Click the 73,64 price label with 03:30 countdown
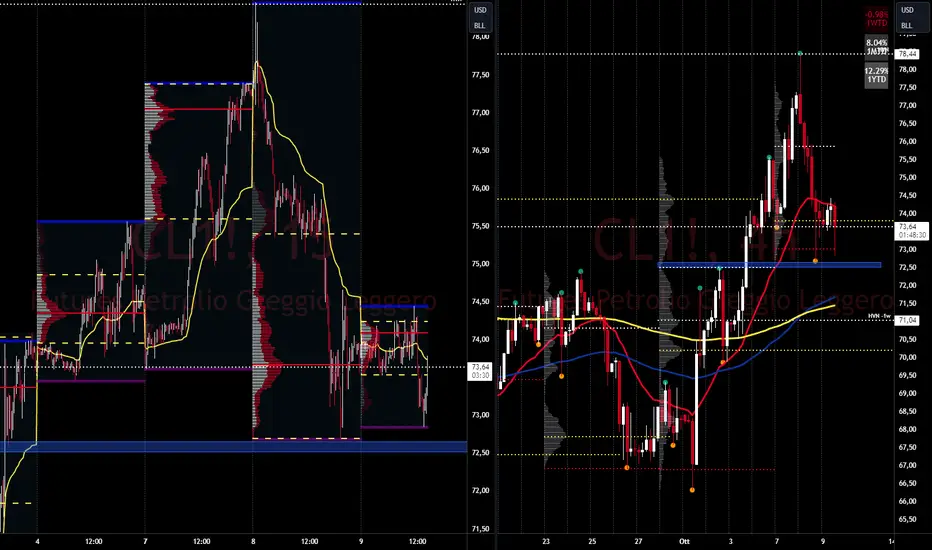The image size is (932, 550). pyautogui.click(x=480, y=371)
